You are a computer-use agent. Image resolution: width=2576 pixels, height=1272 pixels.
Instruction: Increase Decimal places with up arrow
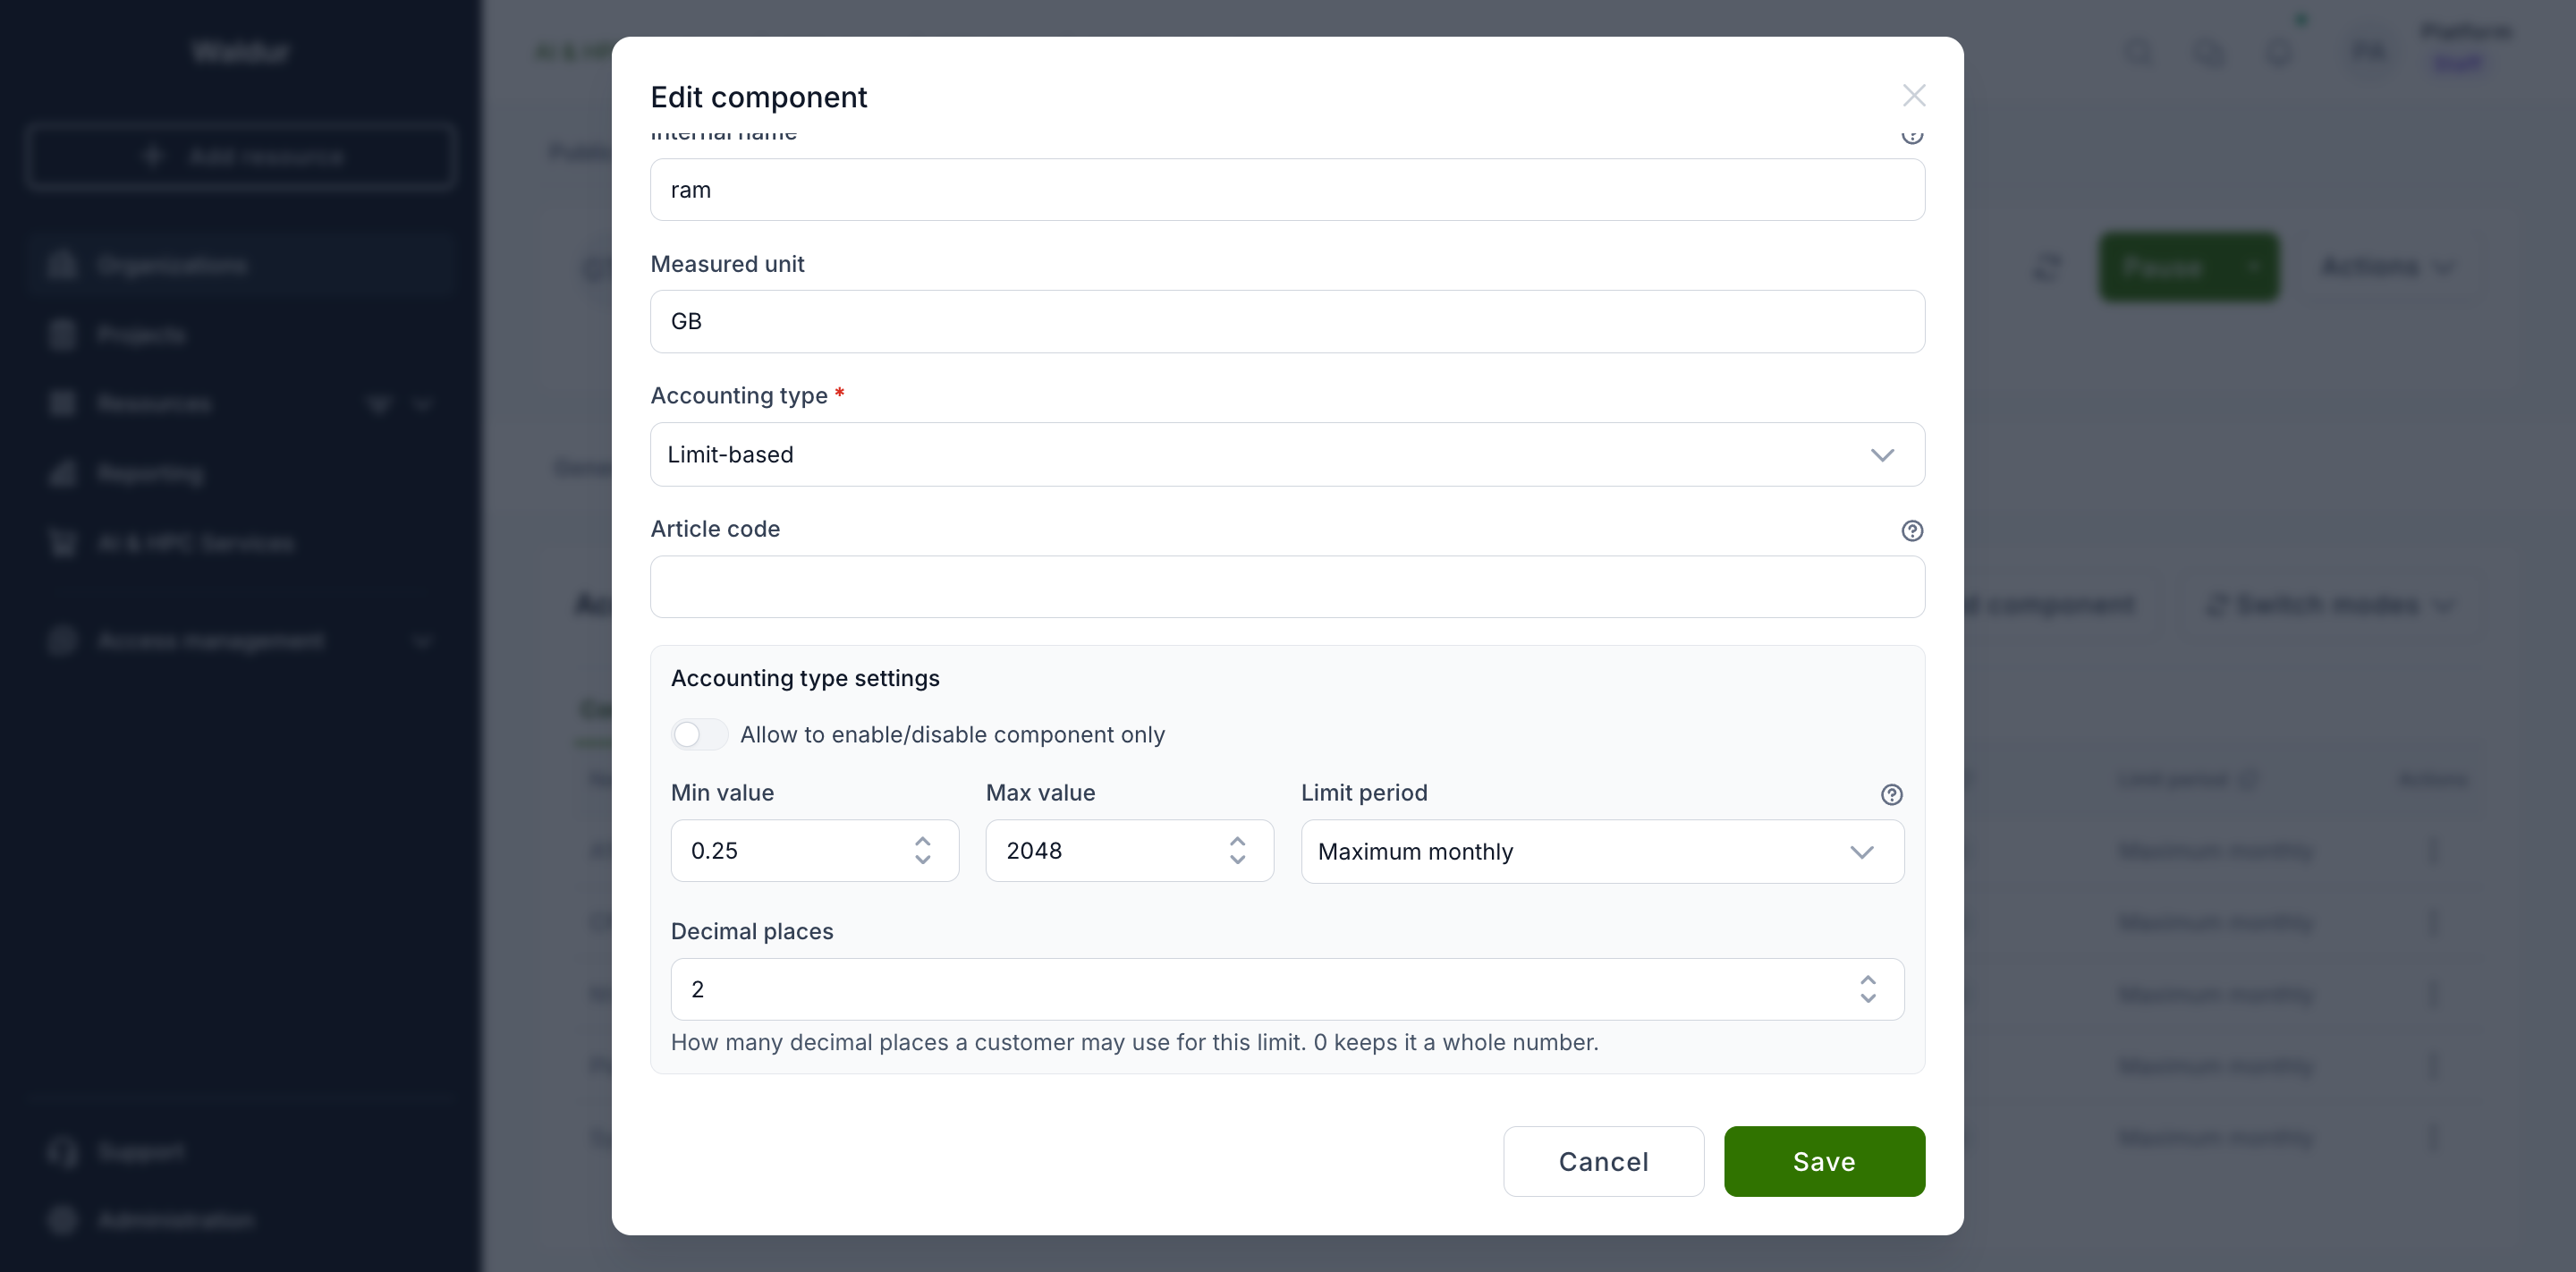[x=1867, y=980]
